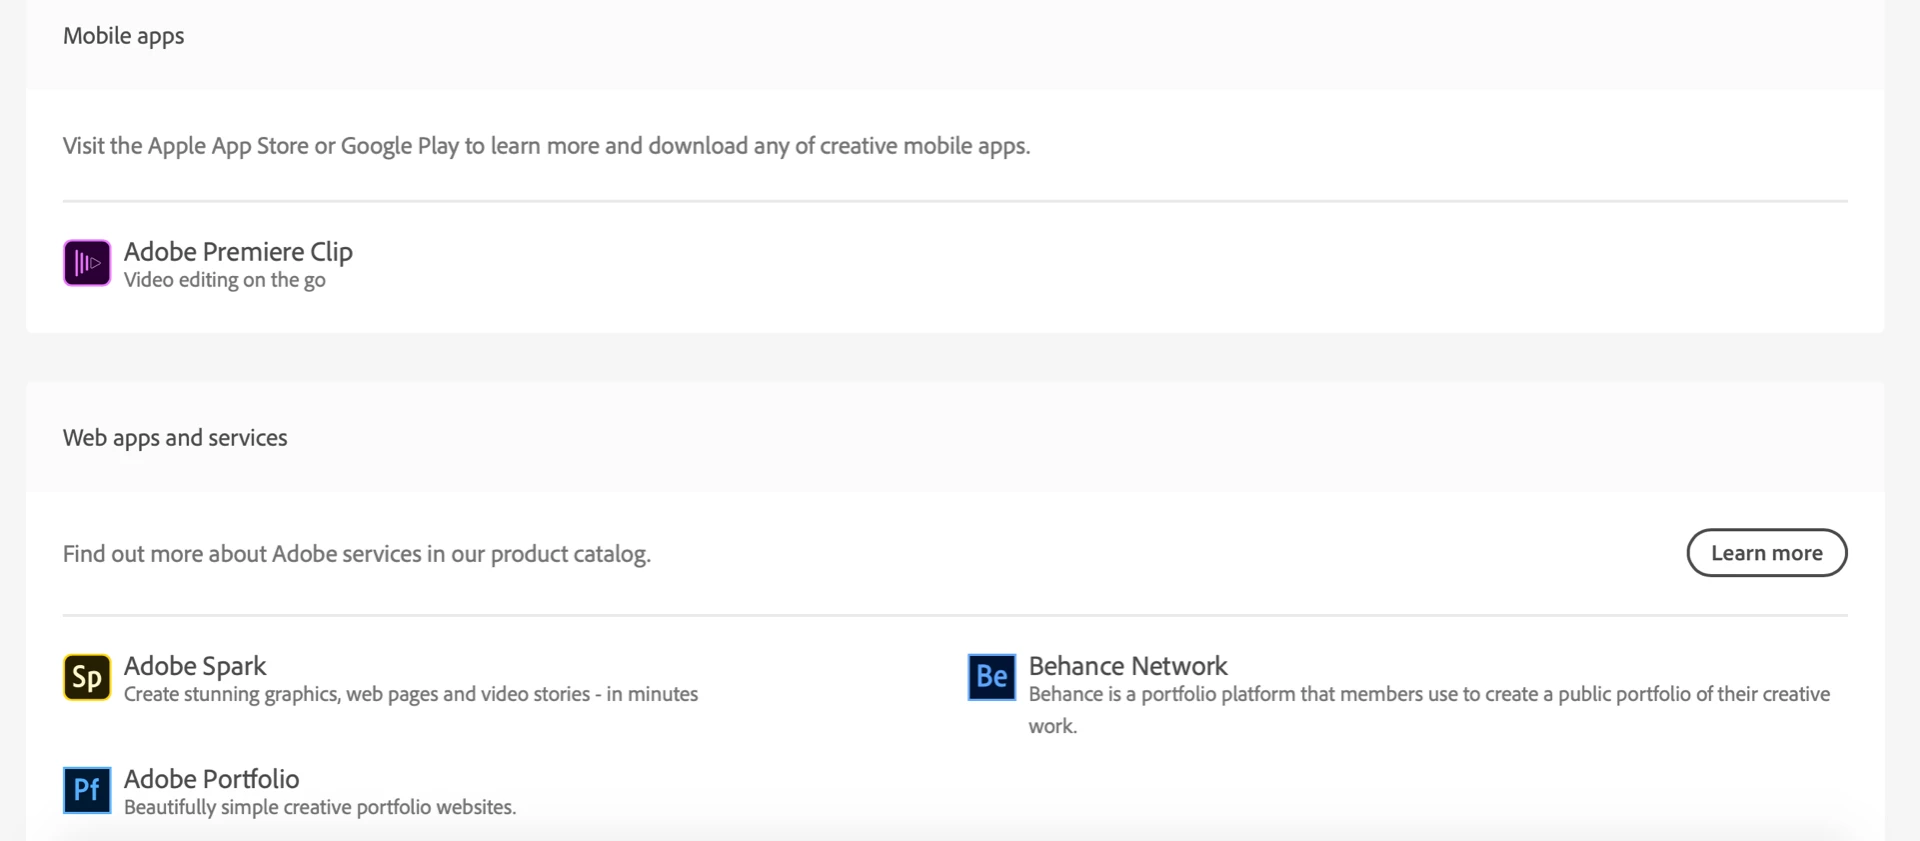Click the 'Behance is a portfolio platform' description
The height and width of the screenshot is (841, 1920).
click(x=1430, y=710)
